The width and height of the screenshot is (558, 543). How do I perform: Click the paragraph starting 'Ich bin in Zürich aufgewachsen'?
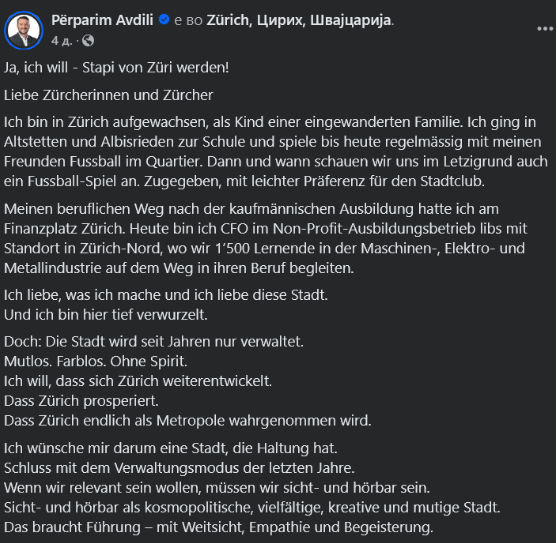pyautogui.click(x=276, y=152)
